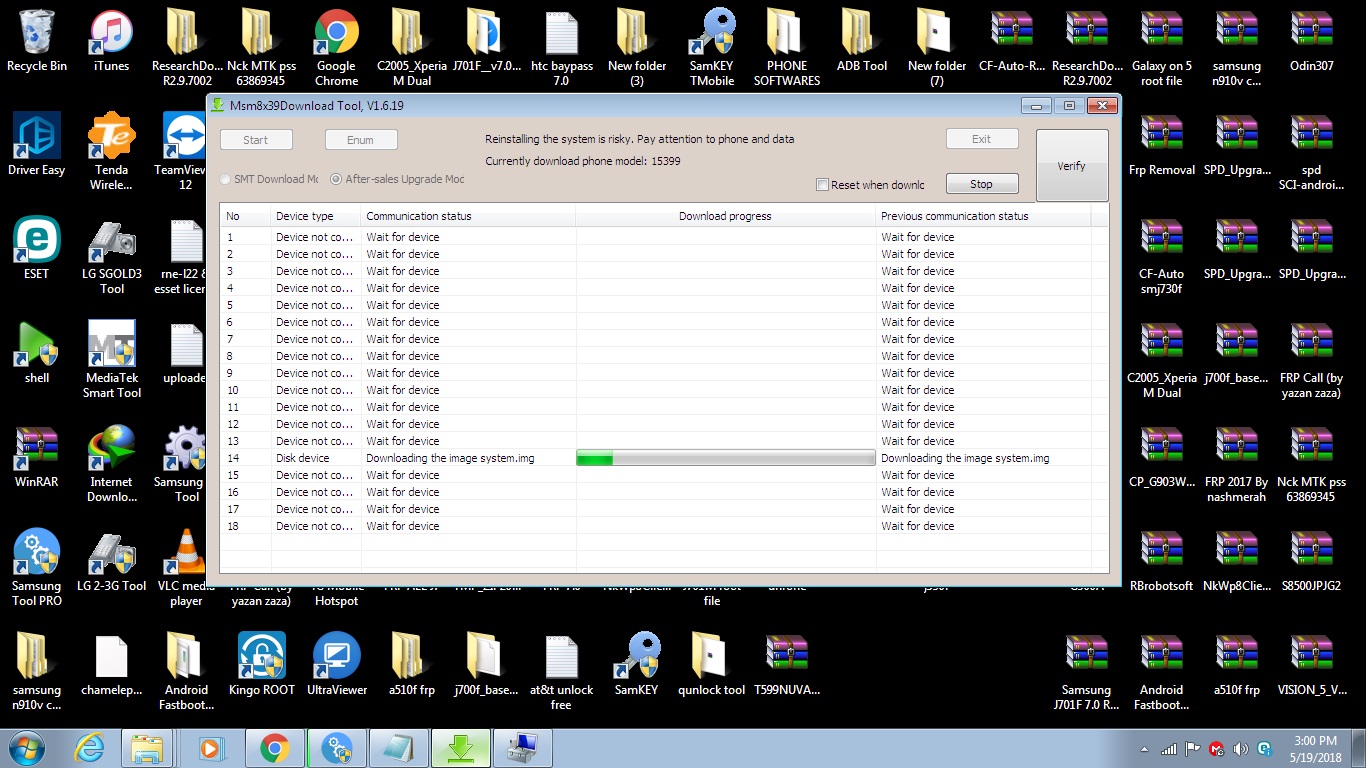This screenshot has height=768, width=1366.
Task: Click the large Verify button
Action: 1071,166
